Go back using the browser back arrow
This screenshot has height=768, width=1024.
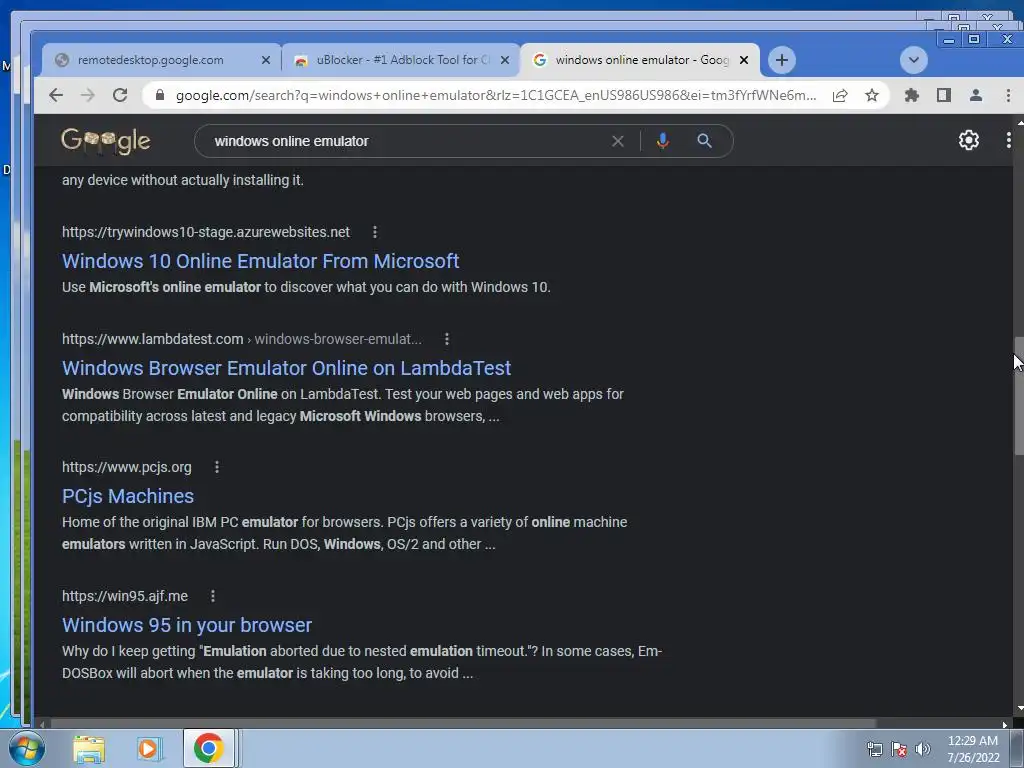(56, 95)
